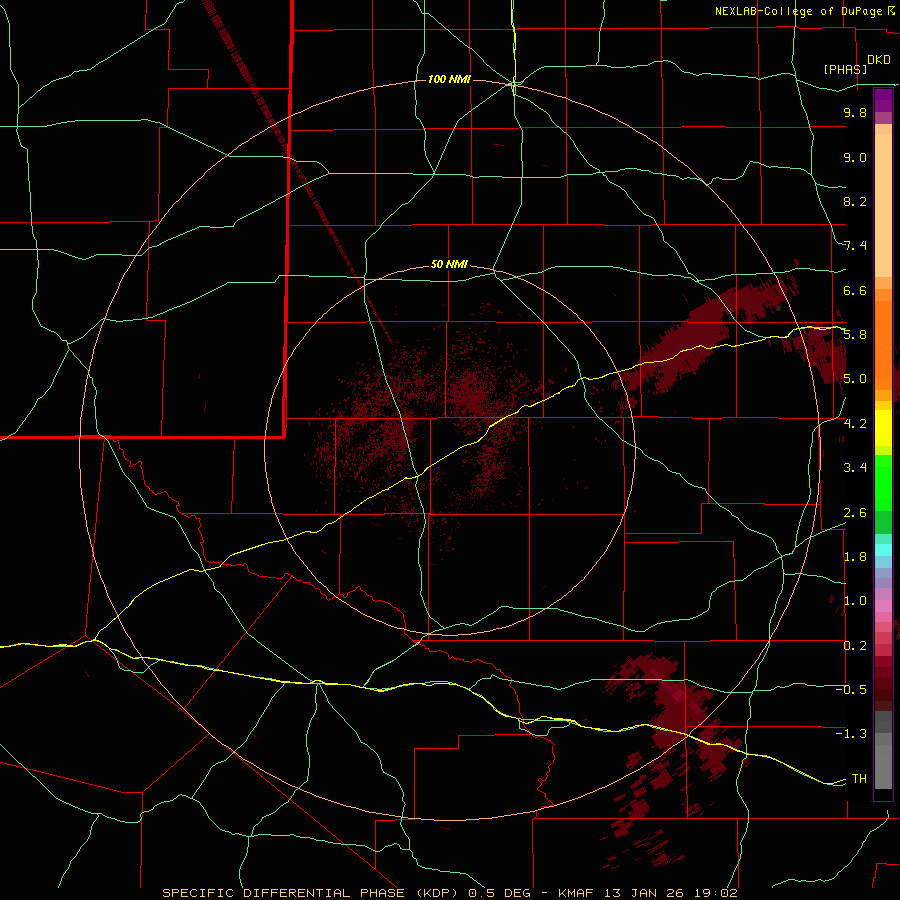This screenshot has height=900, width=900.
Task: Click the 4.2 scale value
Action: [x=855, y=424]
